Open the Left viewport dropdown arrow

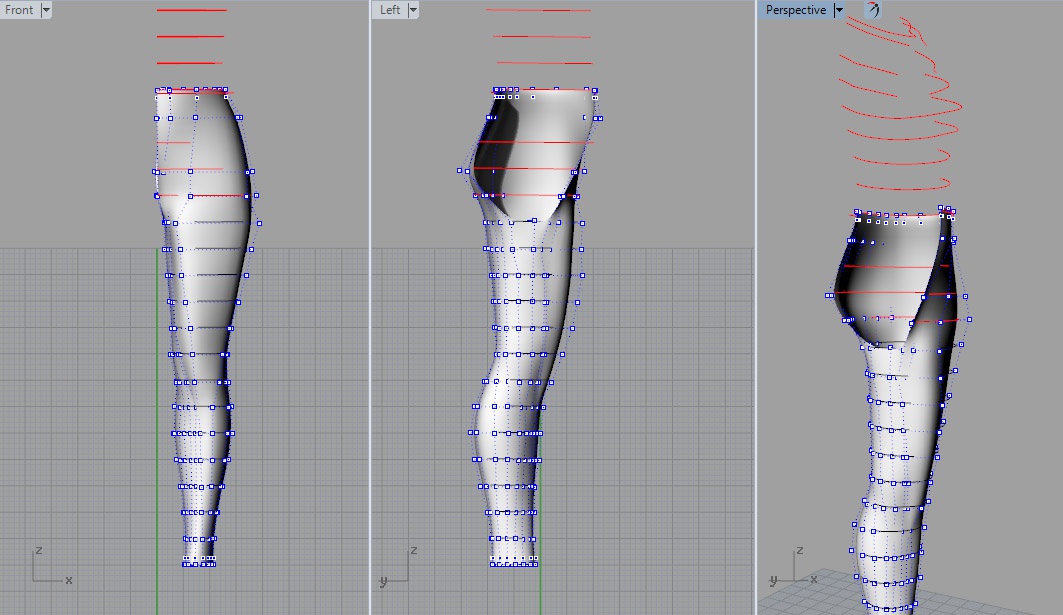[x=413, y=9]
